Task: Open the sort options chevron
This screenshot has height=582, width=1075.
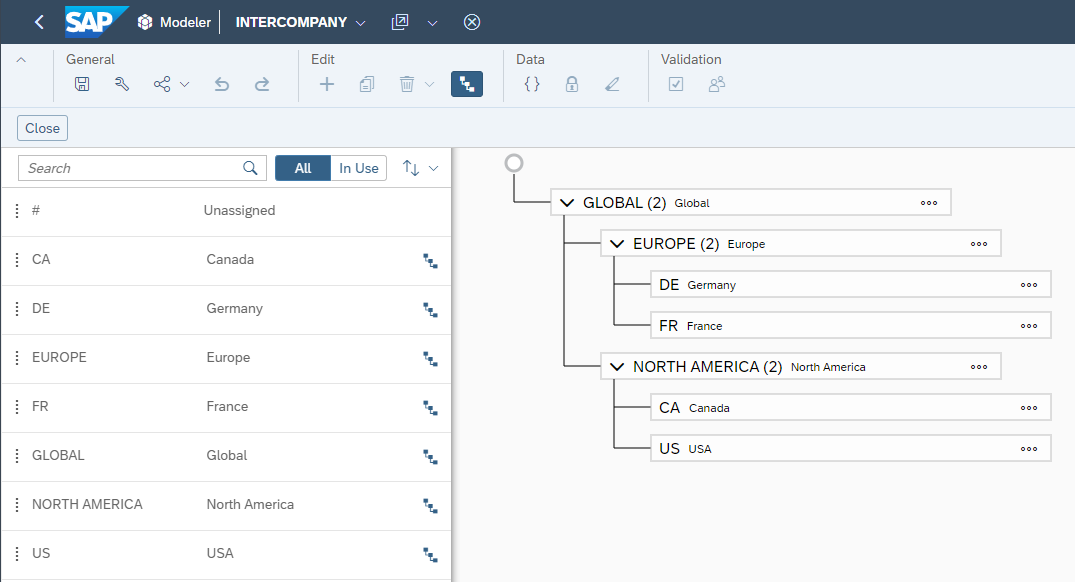Action: tap(433, 168)
